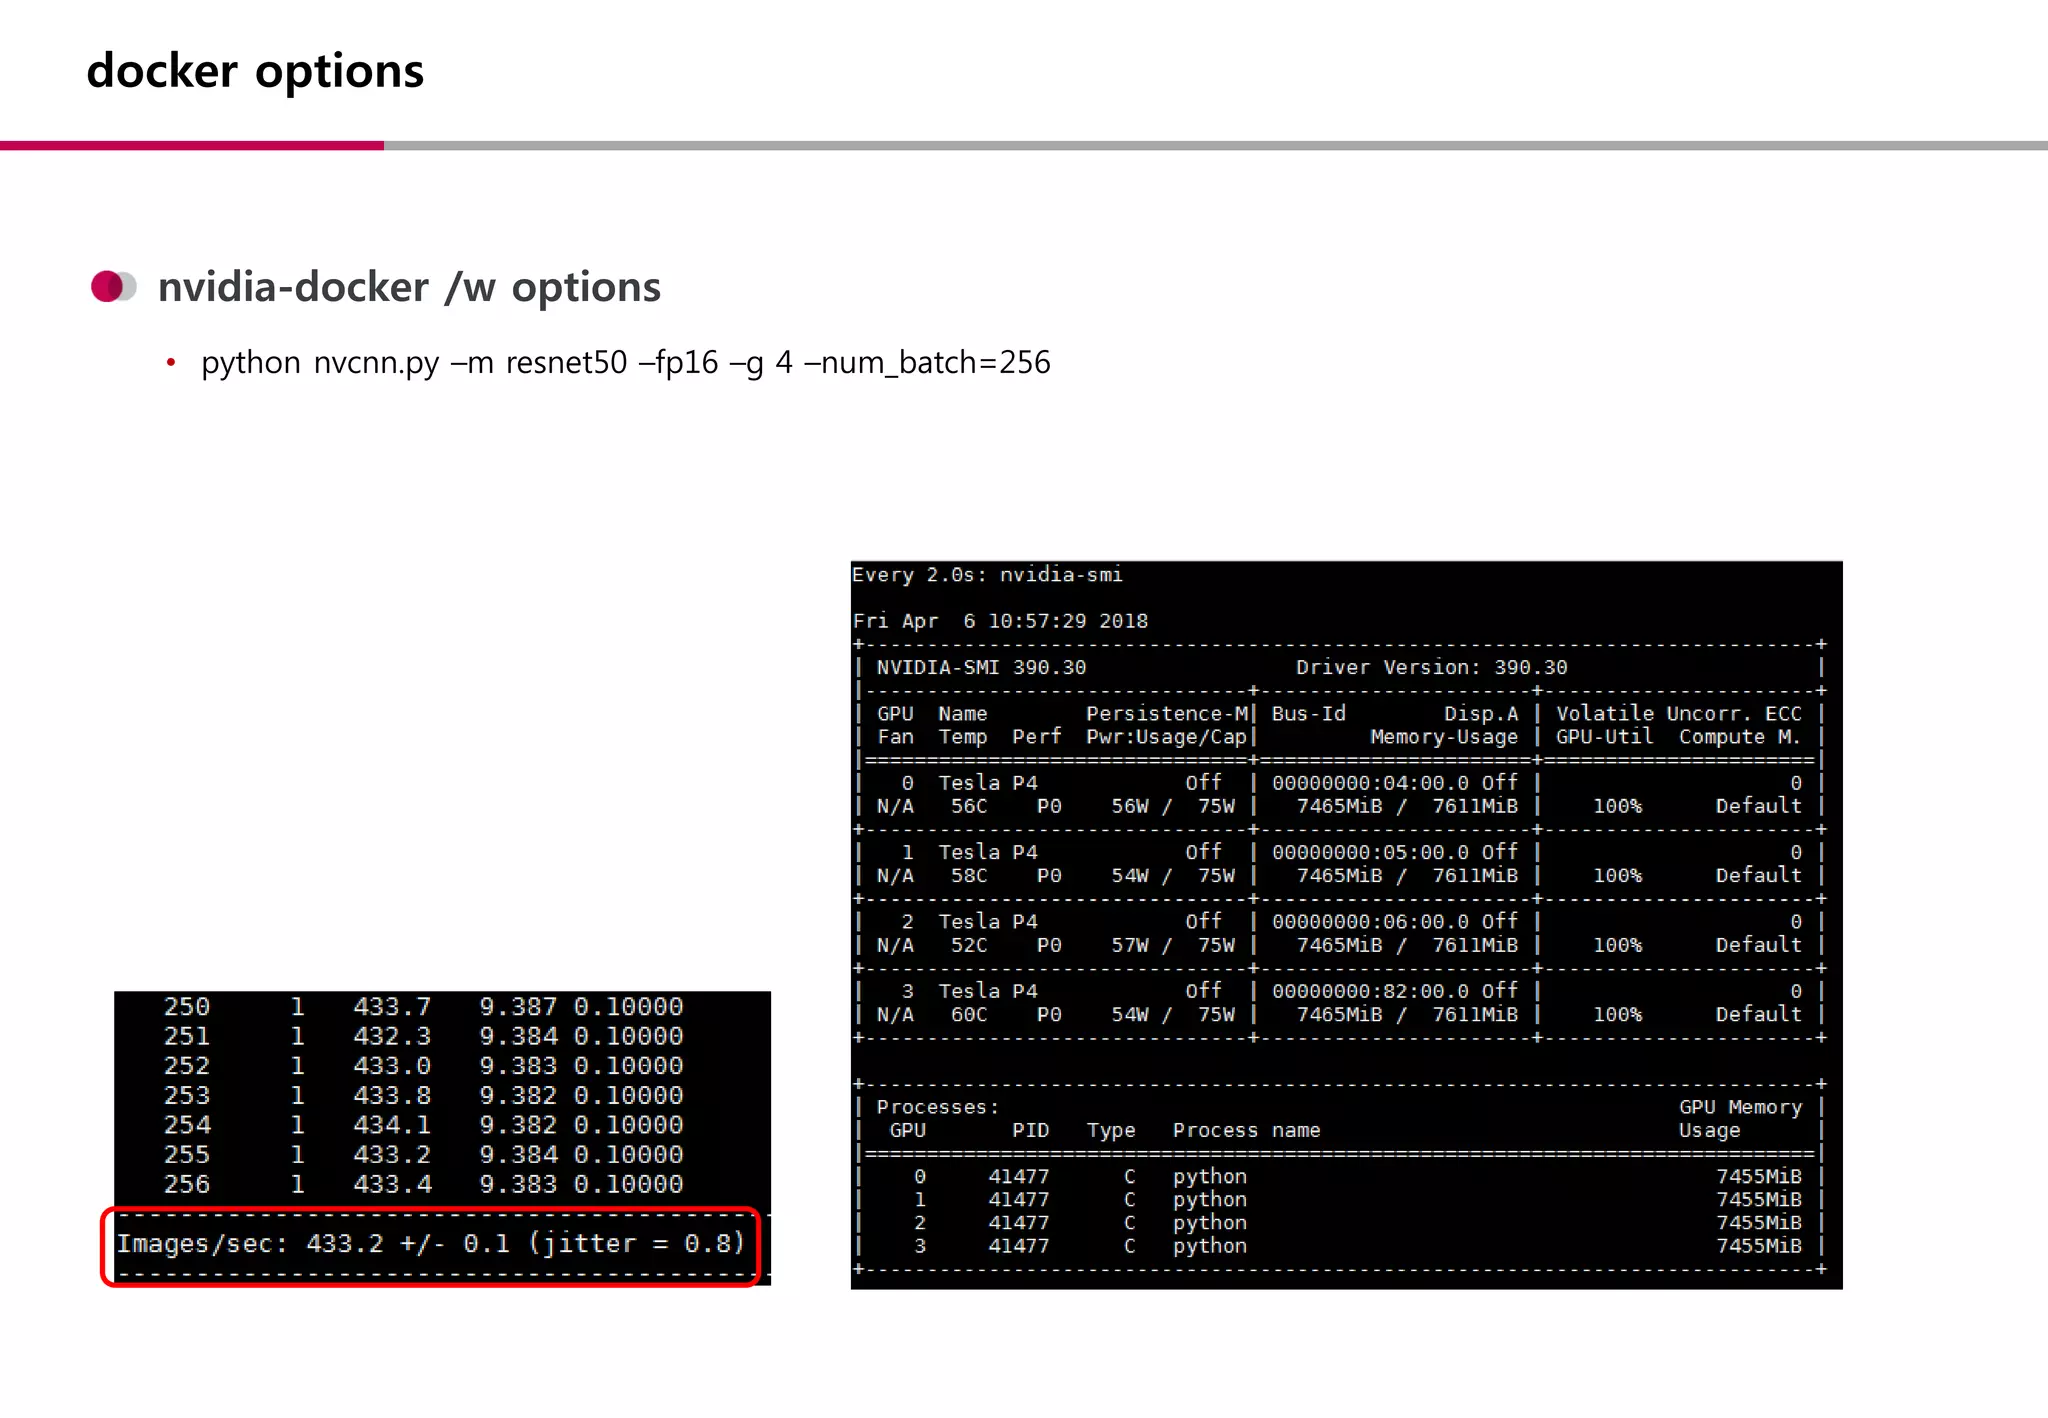Image resolution: width=2048 pixels, height=1418 pixels.
Task: Click the 'Volatile Uncorr. ECC' header
Action: [x=1679, y=714]
